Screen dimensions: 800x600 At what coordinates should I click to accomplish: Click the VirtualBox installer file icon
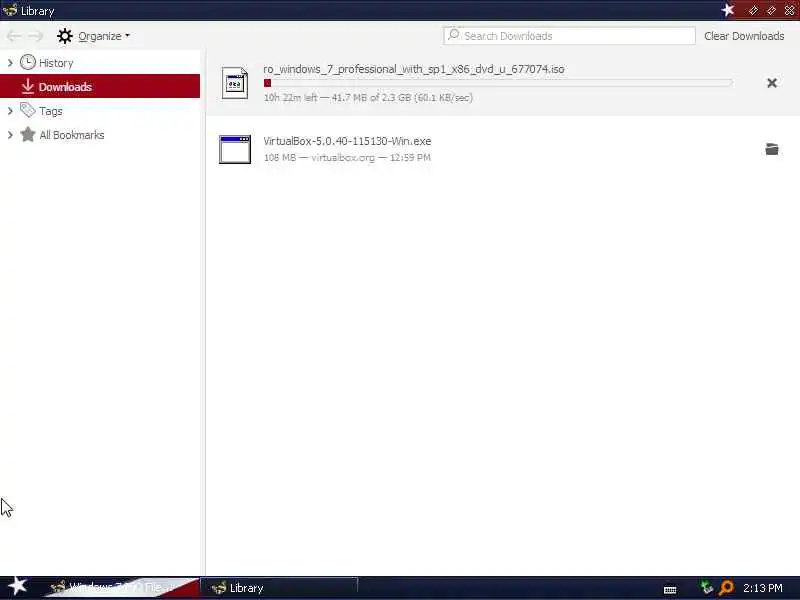[235, 149]
